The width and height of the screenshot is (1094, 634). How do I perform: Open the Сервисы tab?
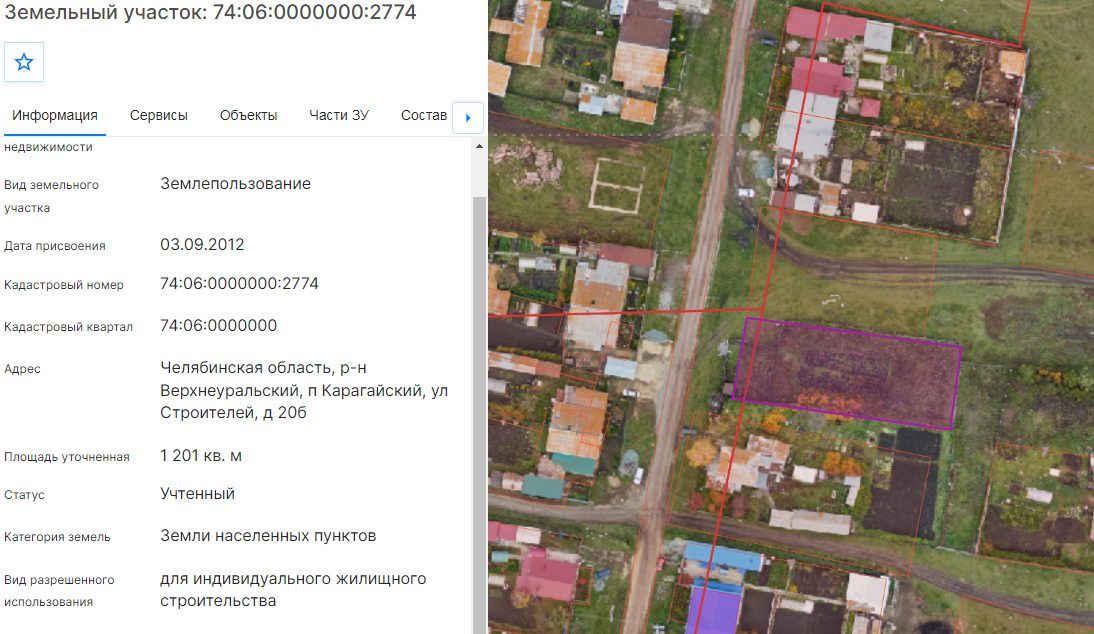(158, 115)
